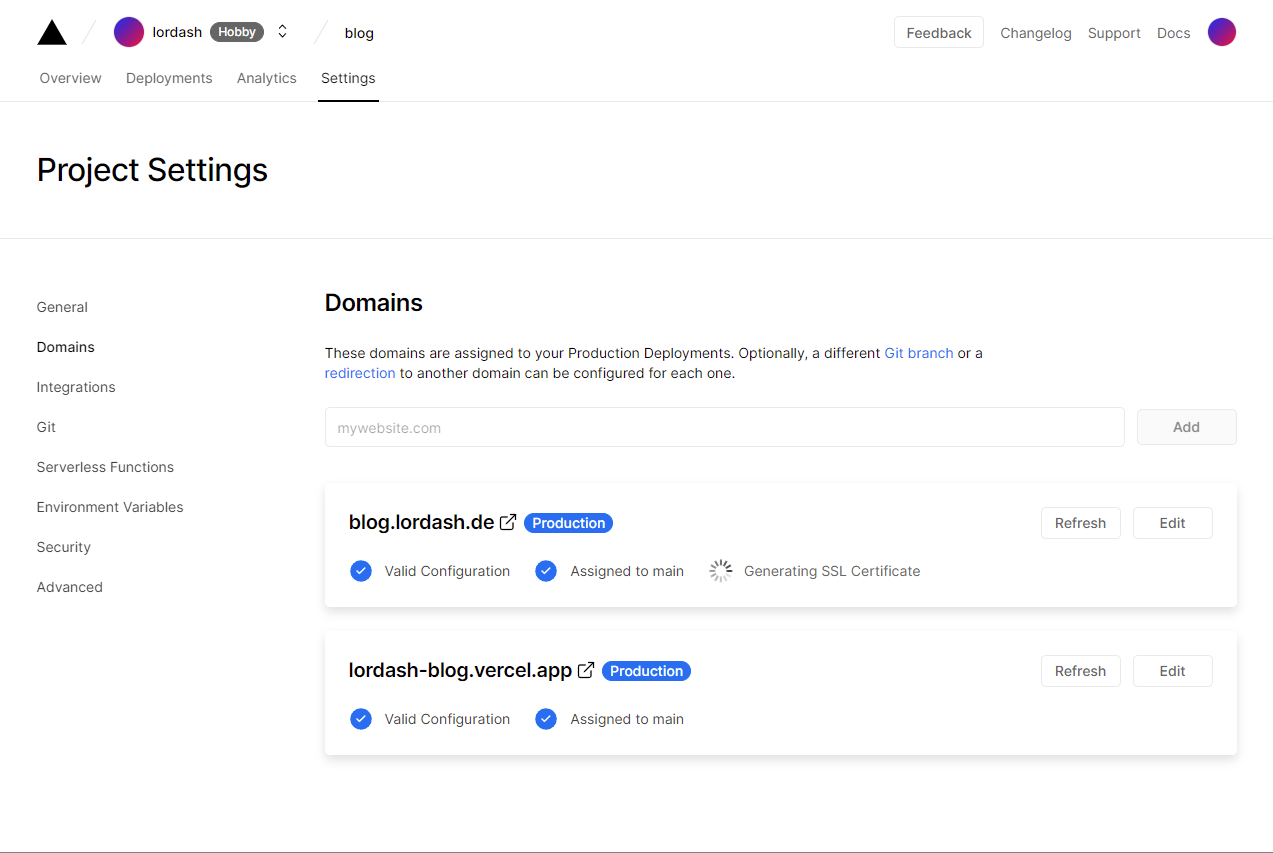
Task: Focus the mywebsite.com domain input
Action: pyautogui.click(x=725, y=427)
